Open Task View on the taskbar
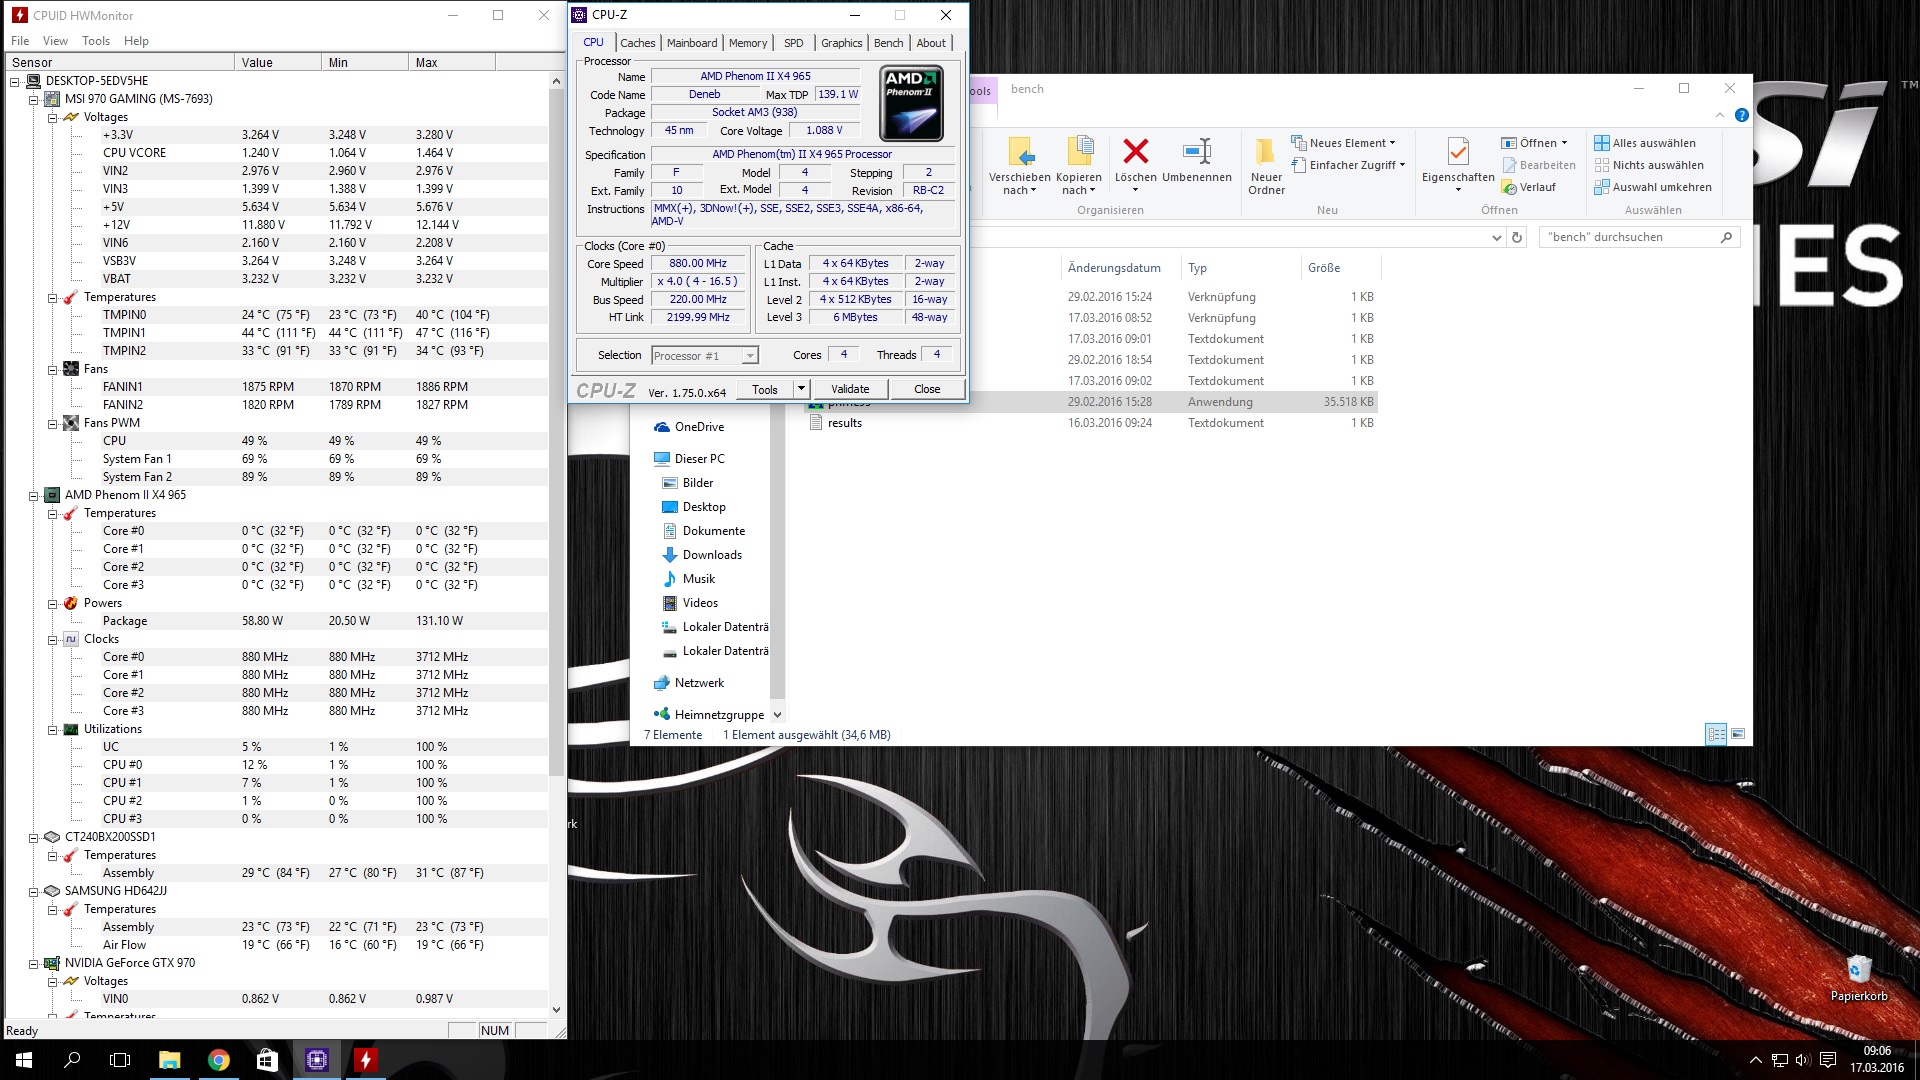 [x=120, y=1060]
